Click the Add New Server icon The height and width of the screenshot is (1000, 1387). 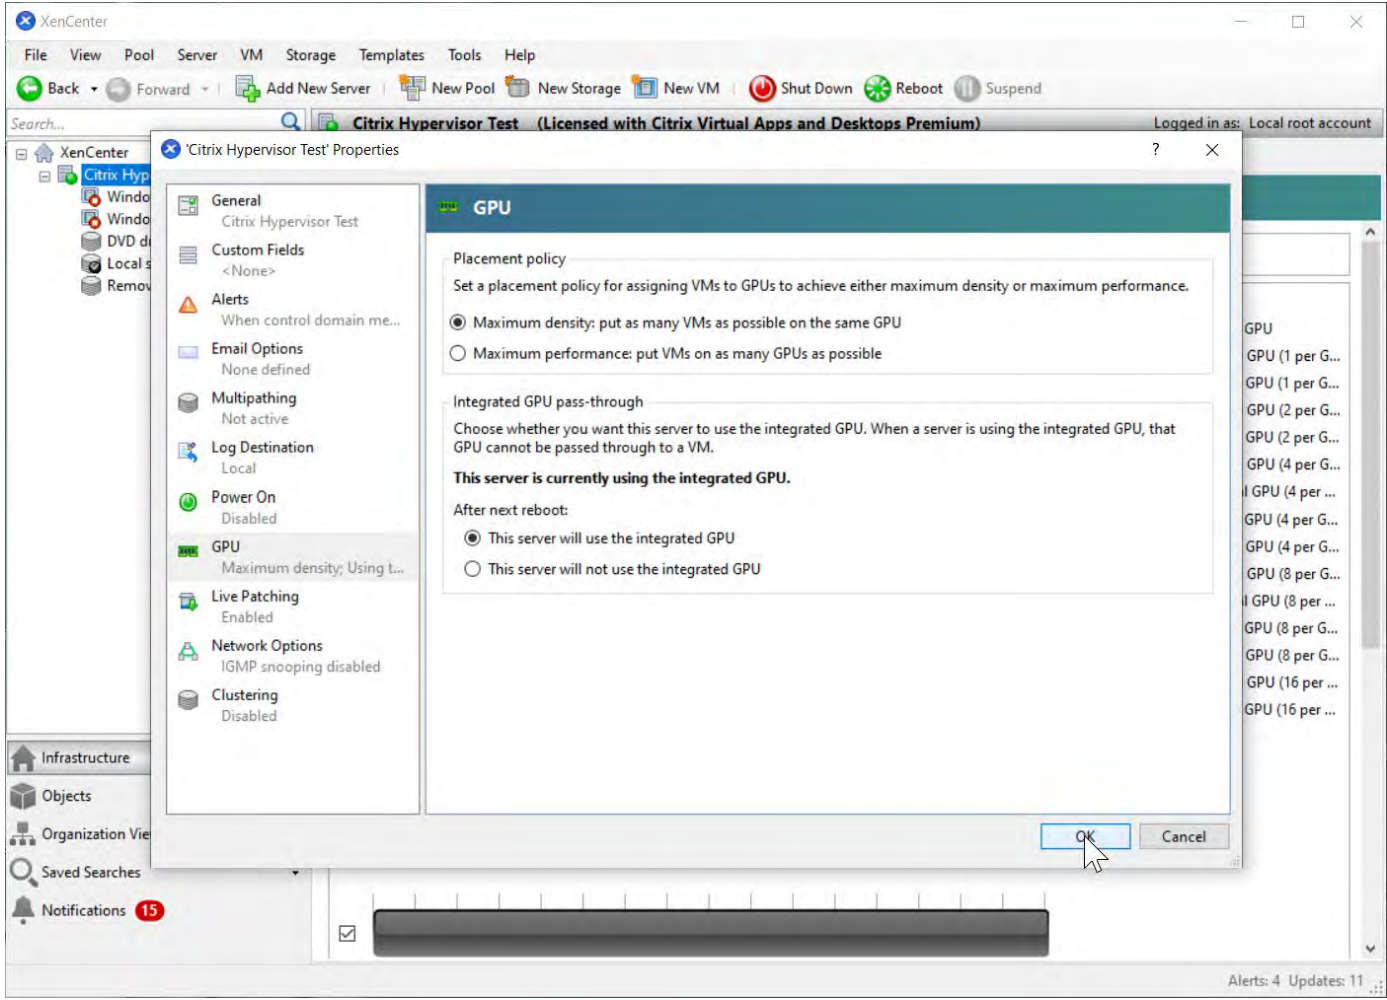247,89
